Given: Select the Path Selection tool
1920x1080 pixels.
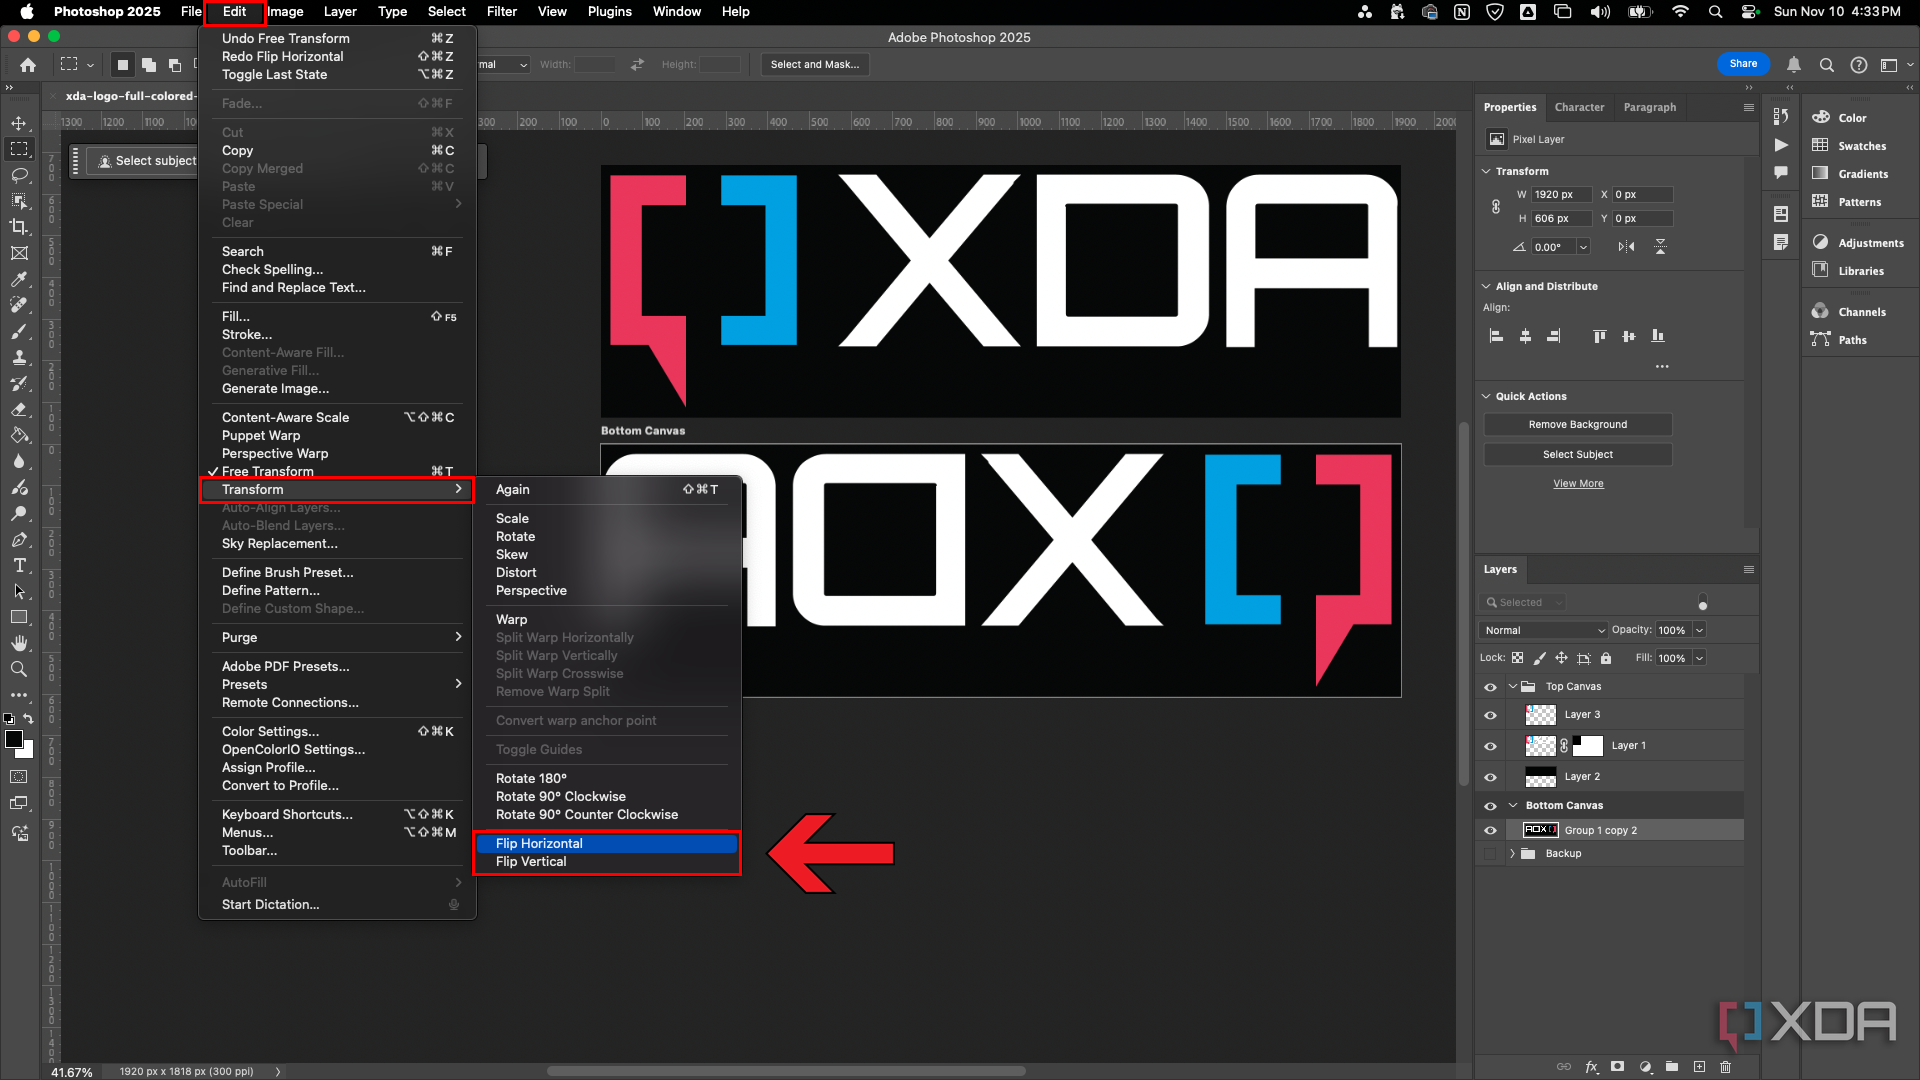Looking at the screenshot, I should (19, 591).
